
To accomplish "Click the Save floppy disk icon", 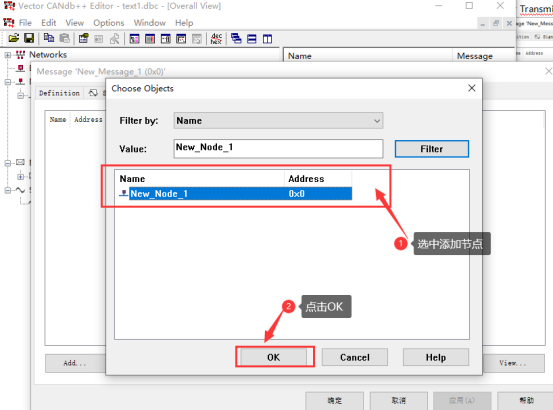I will click(29, 38).
